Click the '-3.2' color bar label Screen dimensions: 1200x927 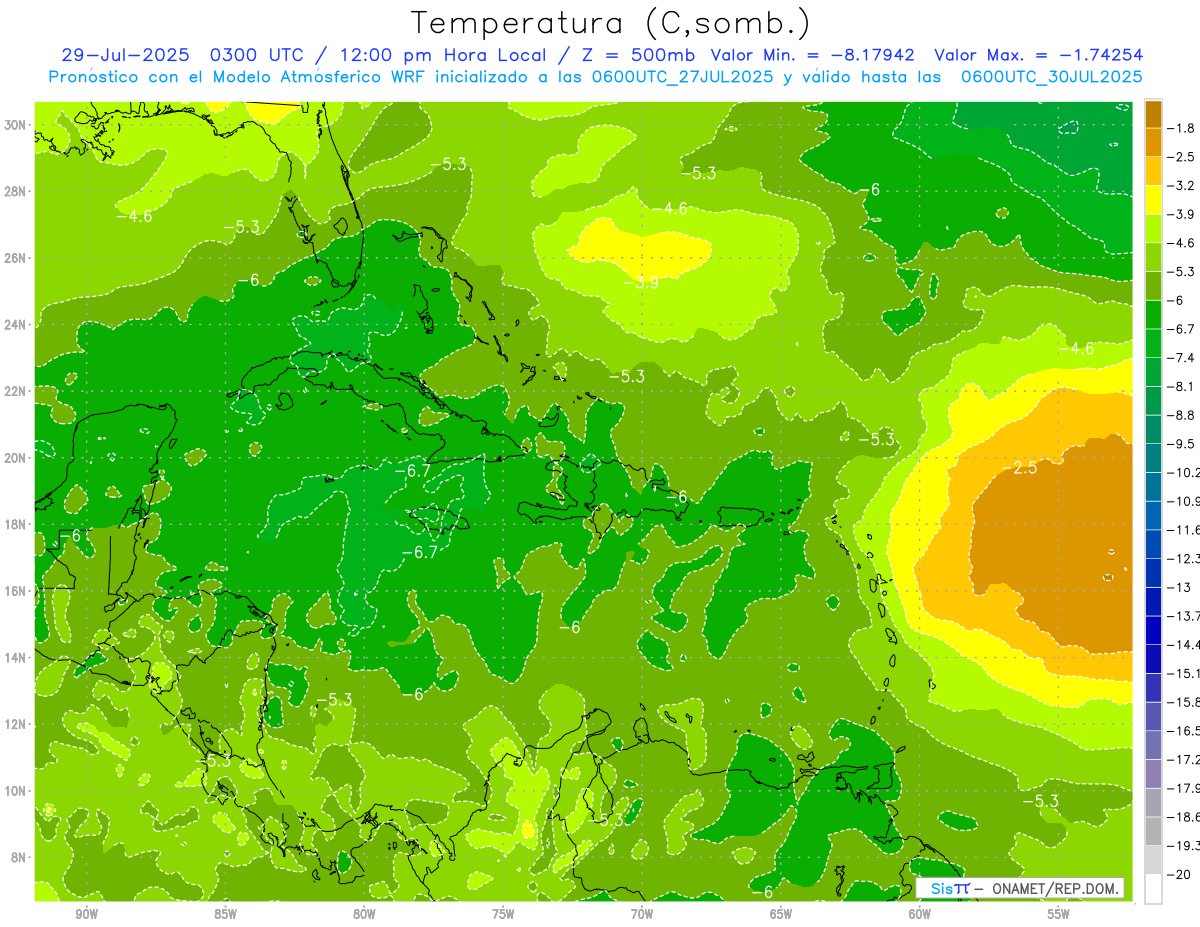[x=1183, y=185]
